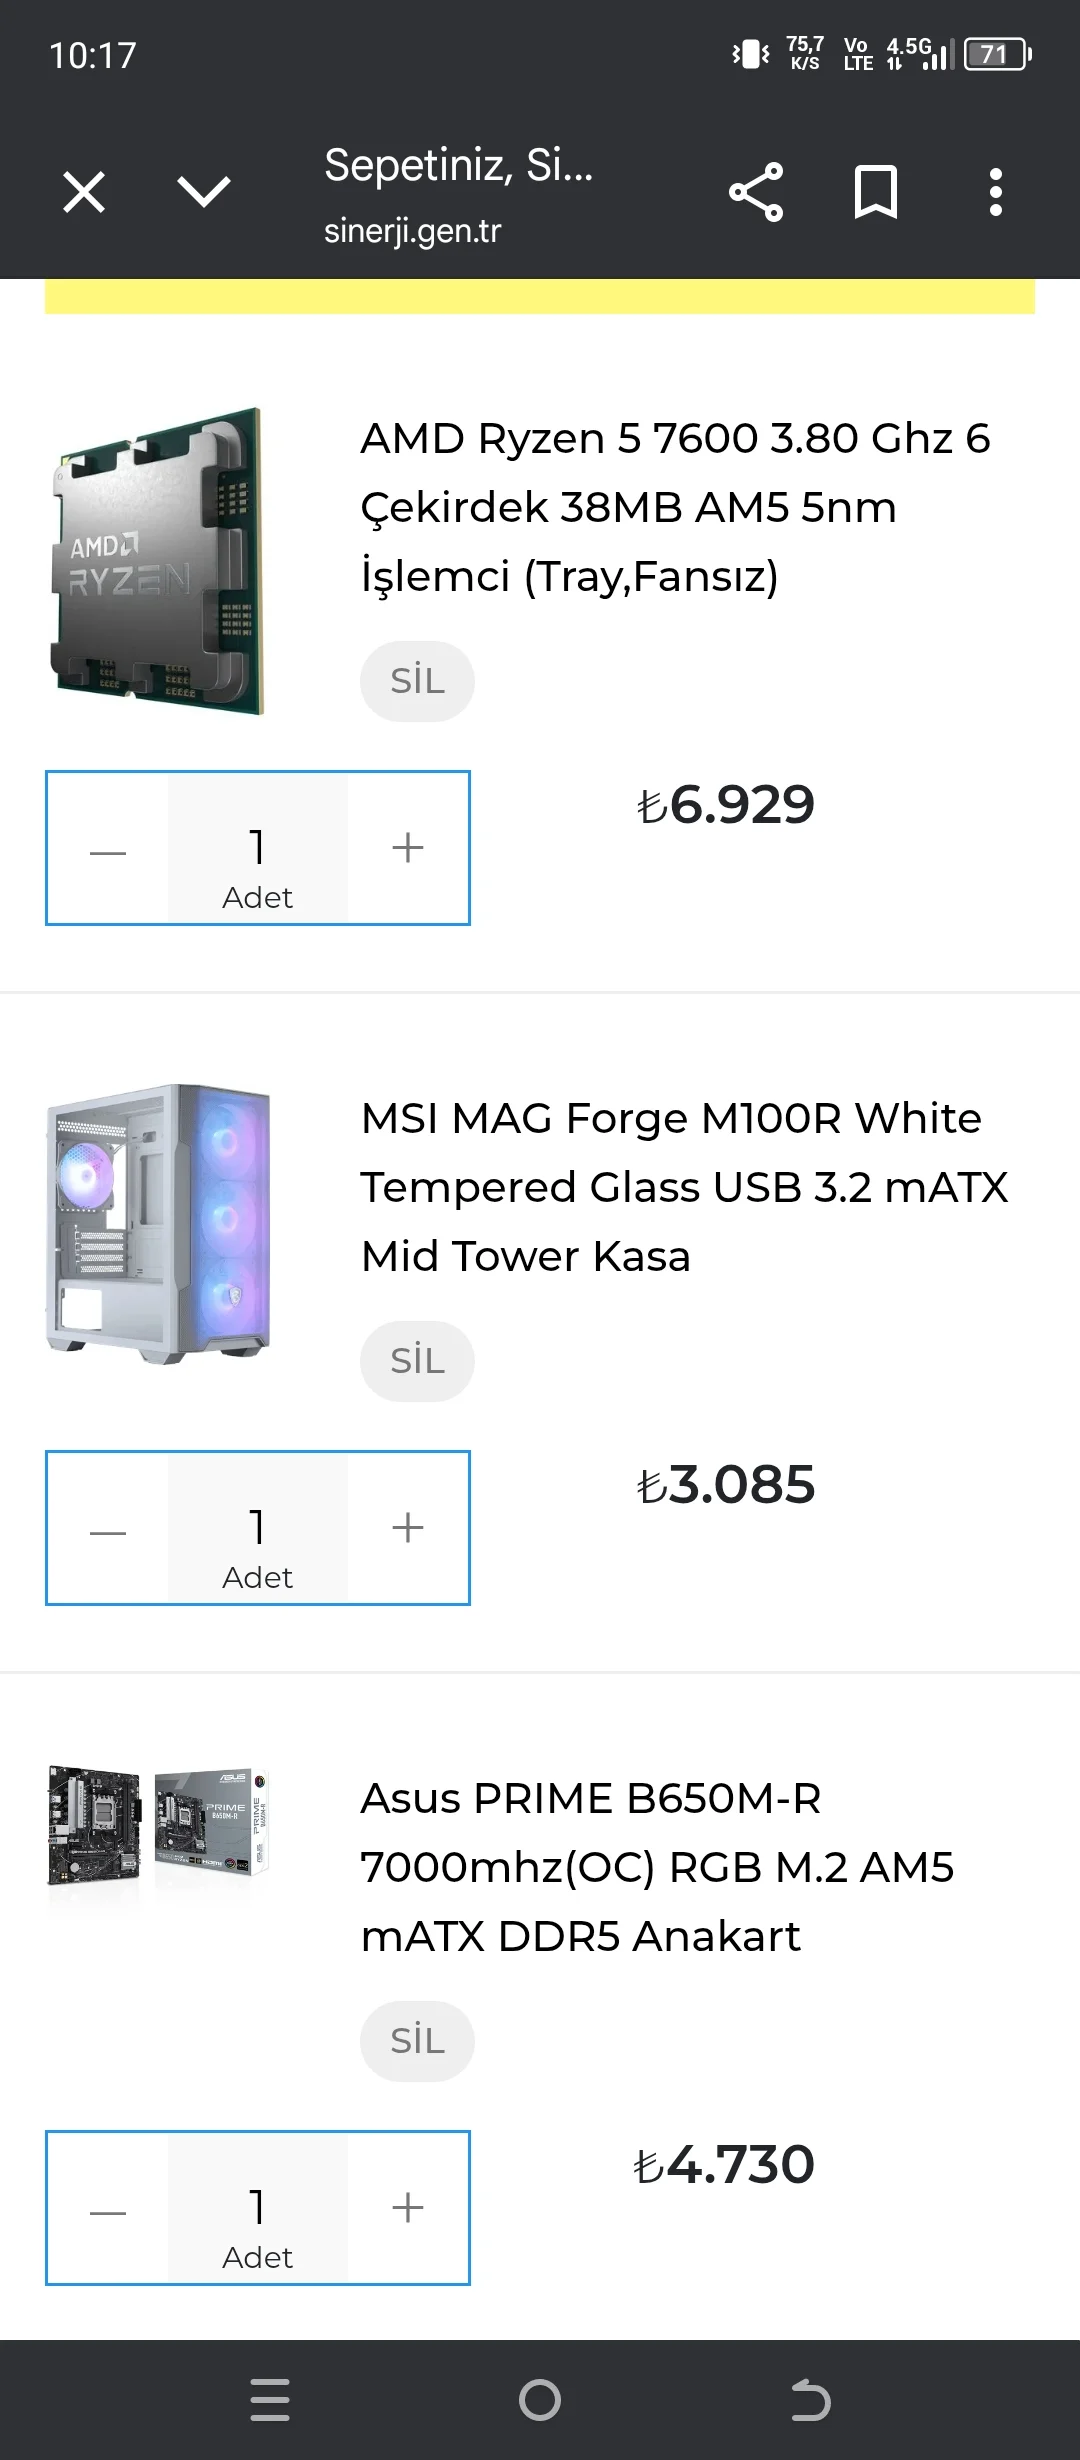Increase Asus PRIME B650M-R quantity
Viewport: 1080px width, 2460px height.
408,2208
